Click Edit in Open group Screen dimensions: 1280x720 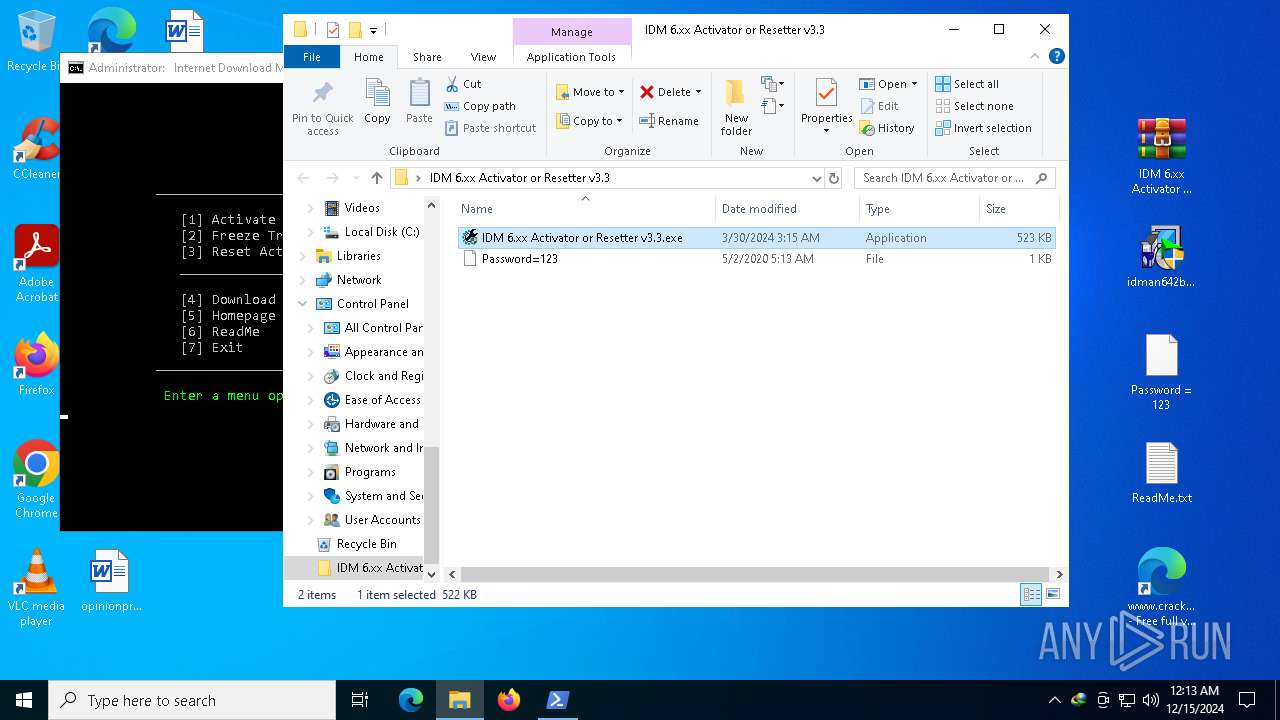879,106
